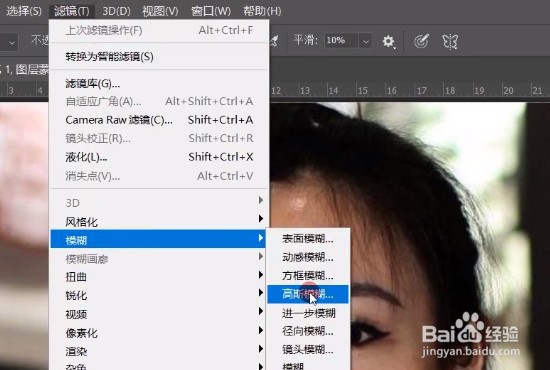Open the 帮助(H) menu

point(262,11)
